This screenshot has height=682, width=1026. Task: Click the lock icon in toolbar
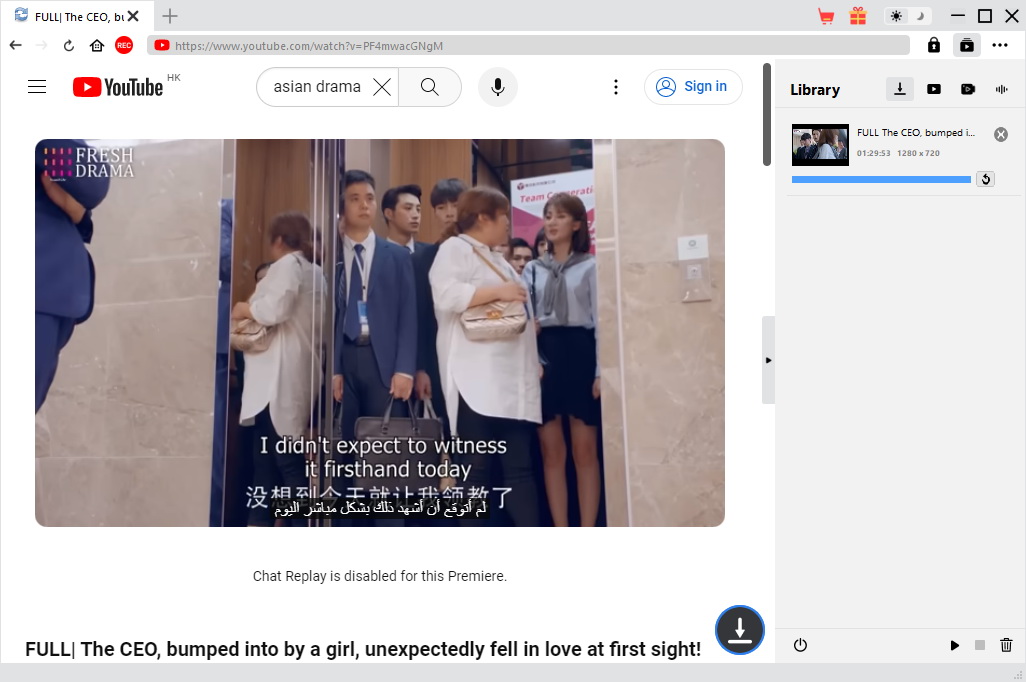[934, 45]
